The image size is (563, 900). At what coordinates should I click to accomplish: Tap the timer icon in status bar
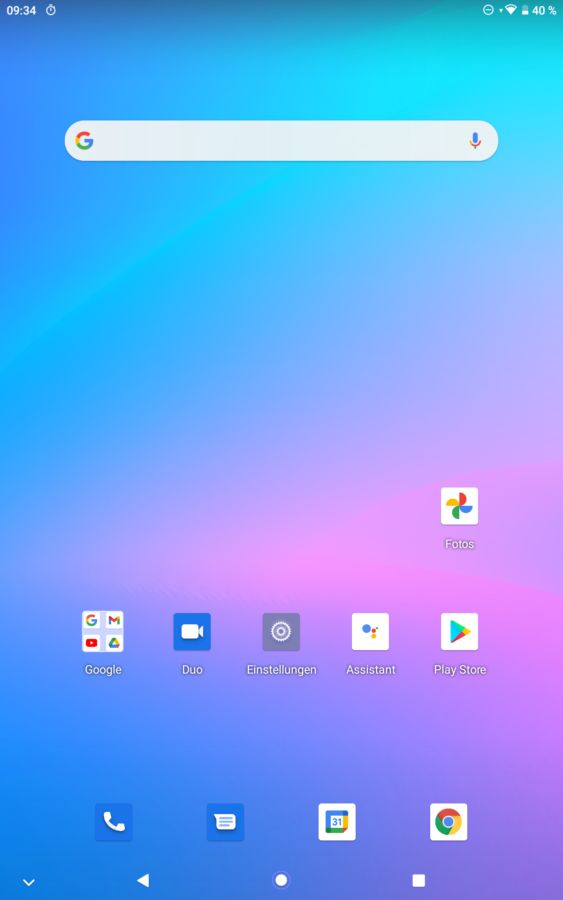(51, 10)
